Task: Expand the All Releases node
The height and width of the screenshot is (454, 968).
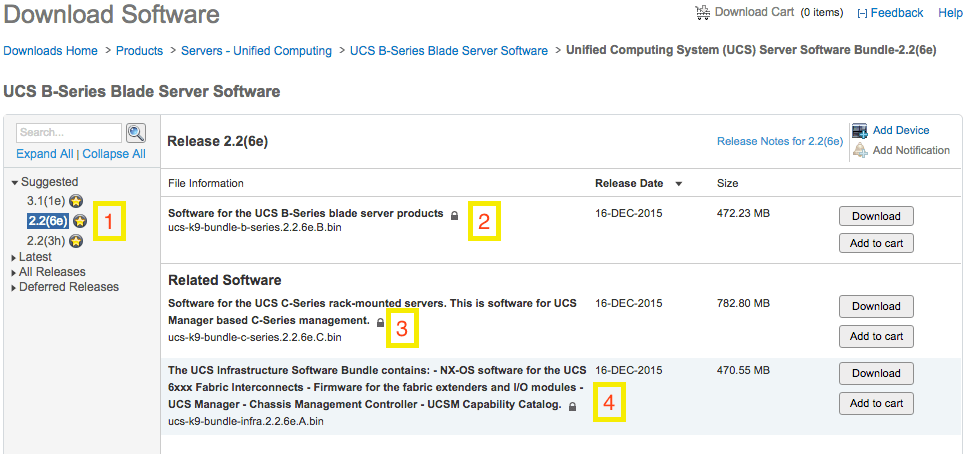Action: pos(14,273)
